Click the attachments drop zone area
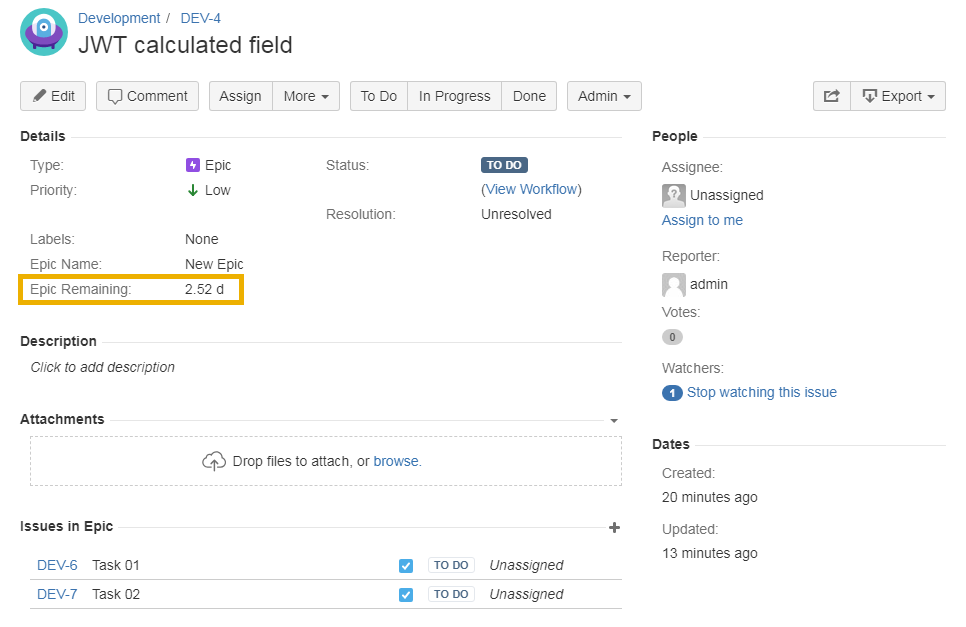 click(x=326, y=461)
